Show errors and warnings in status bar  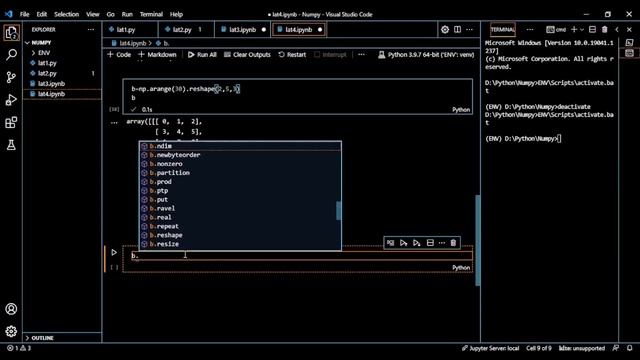[19, 348]
